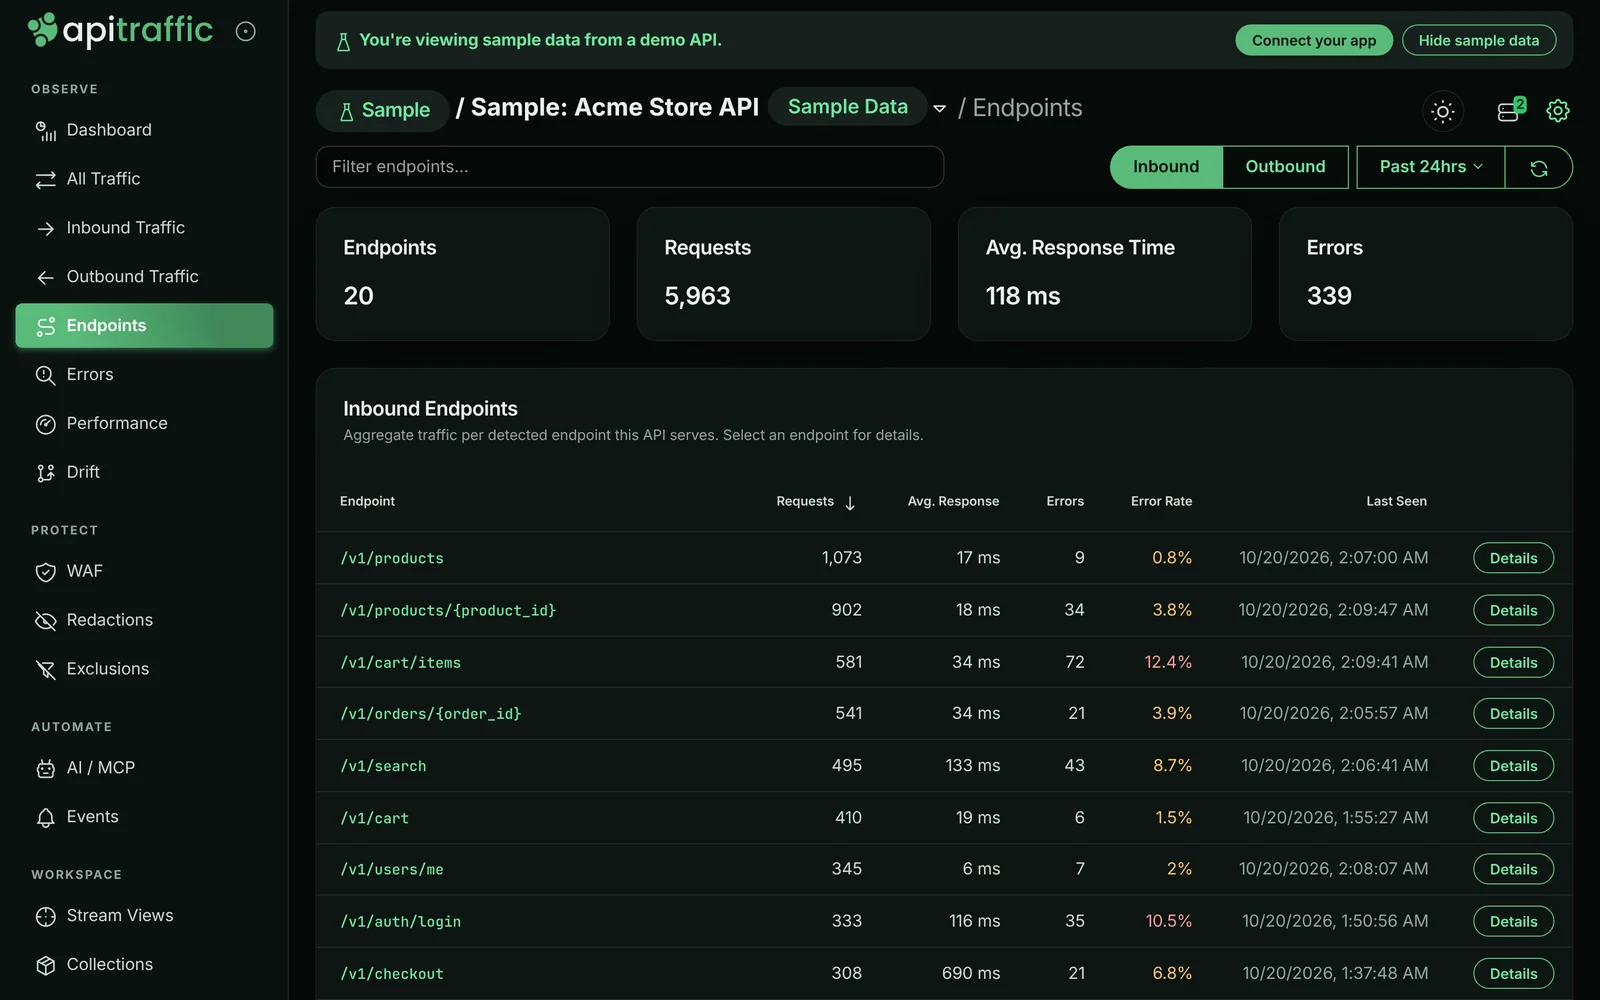Screen dimensions: 1600x1000
Task: Open Details for /v1/search
Action: point(1513,766)
